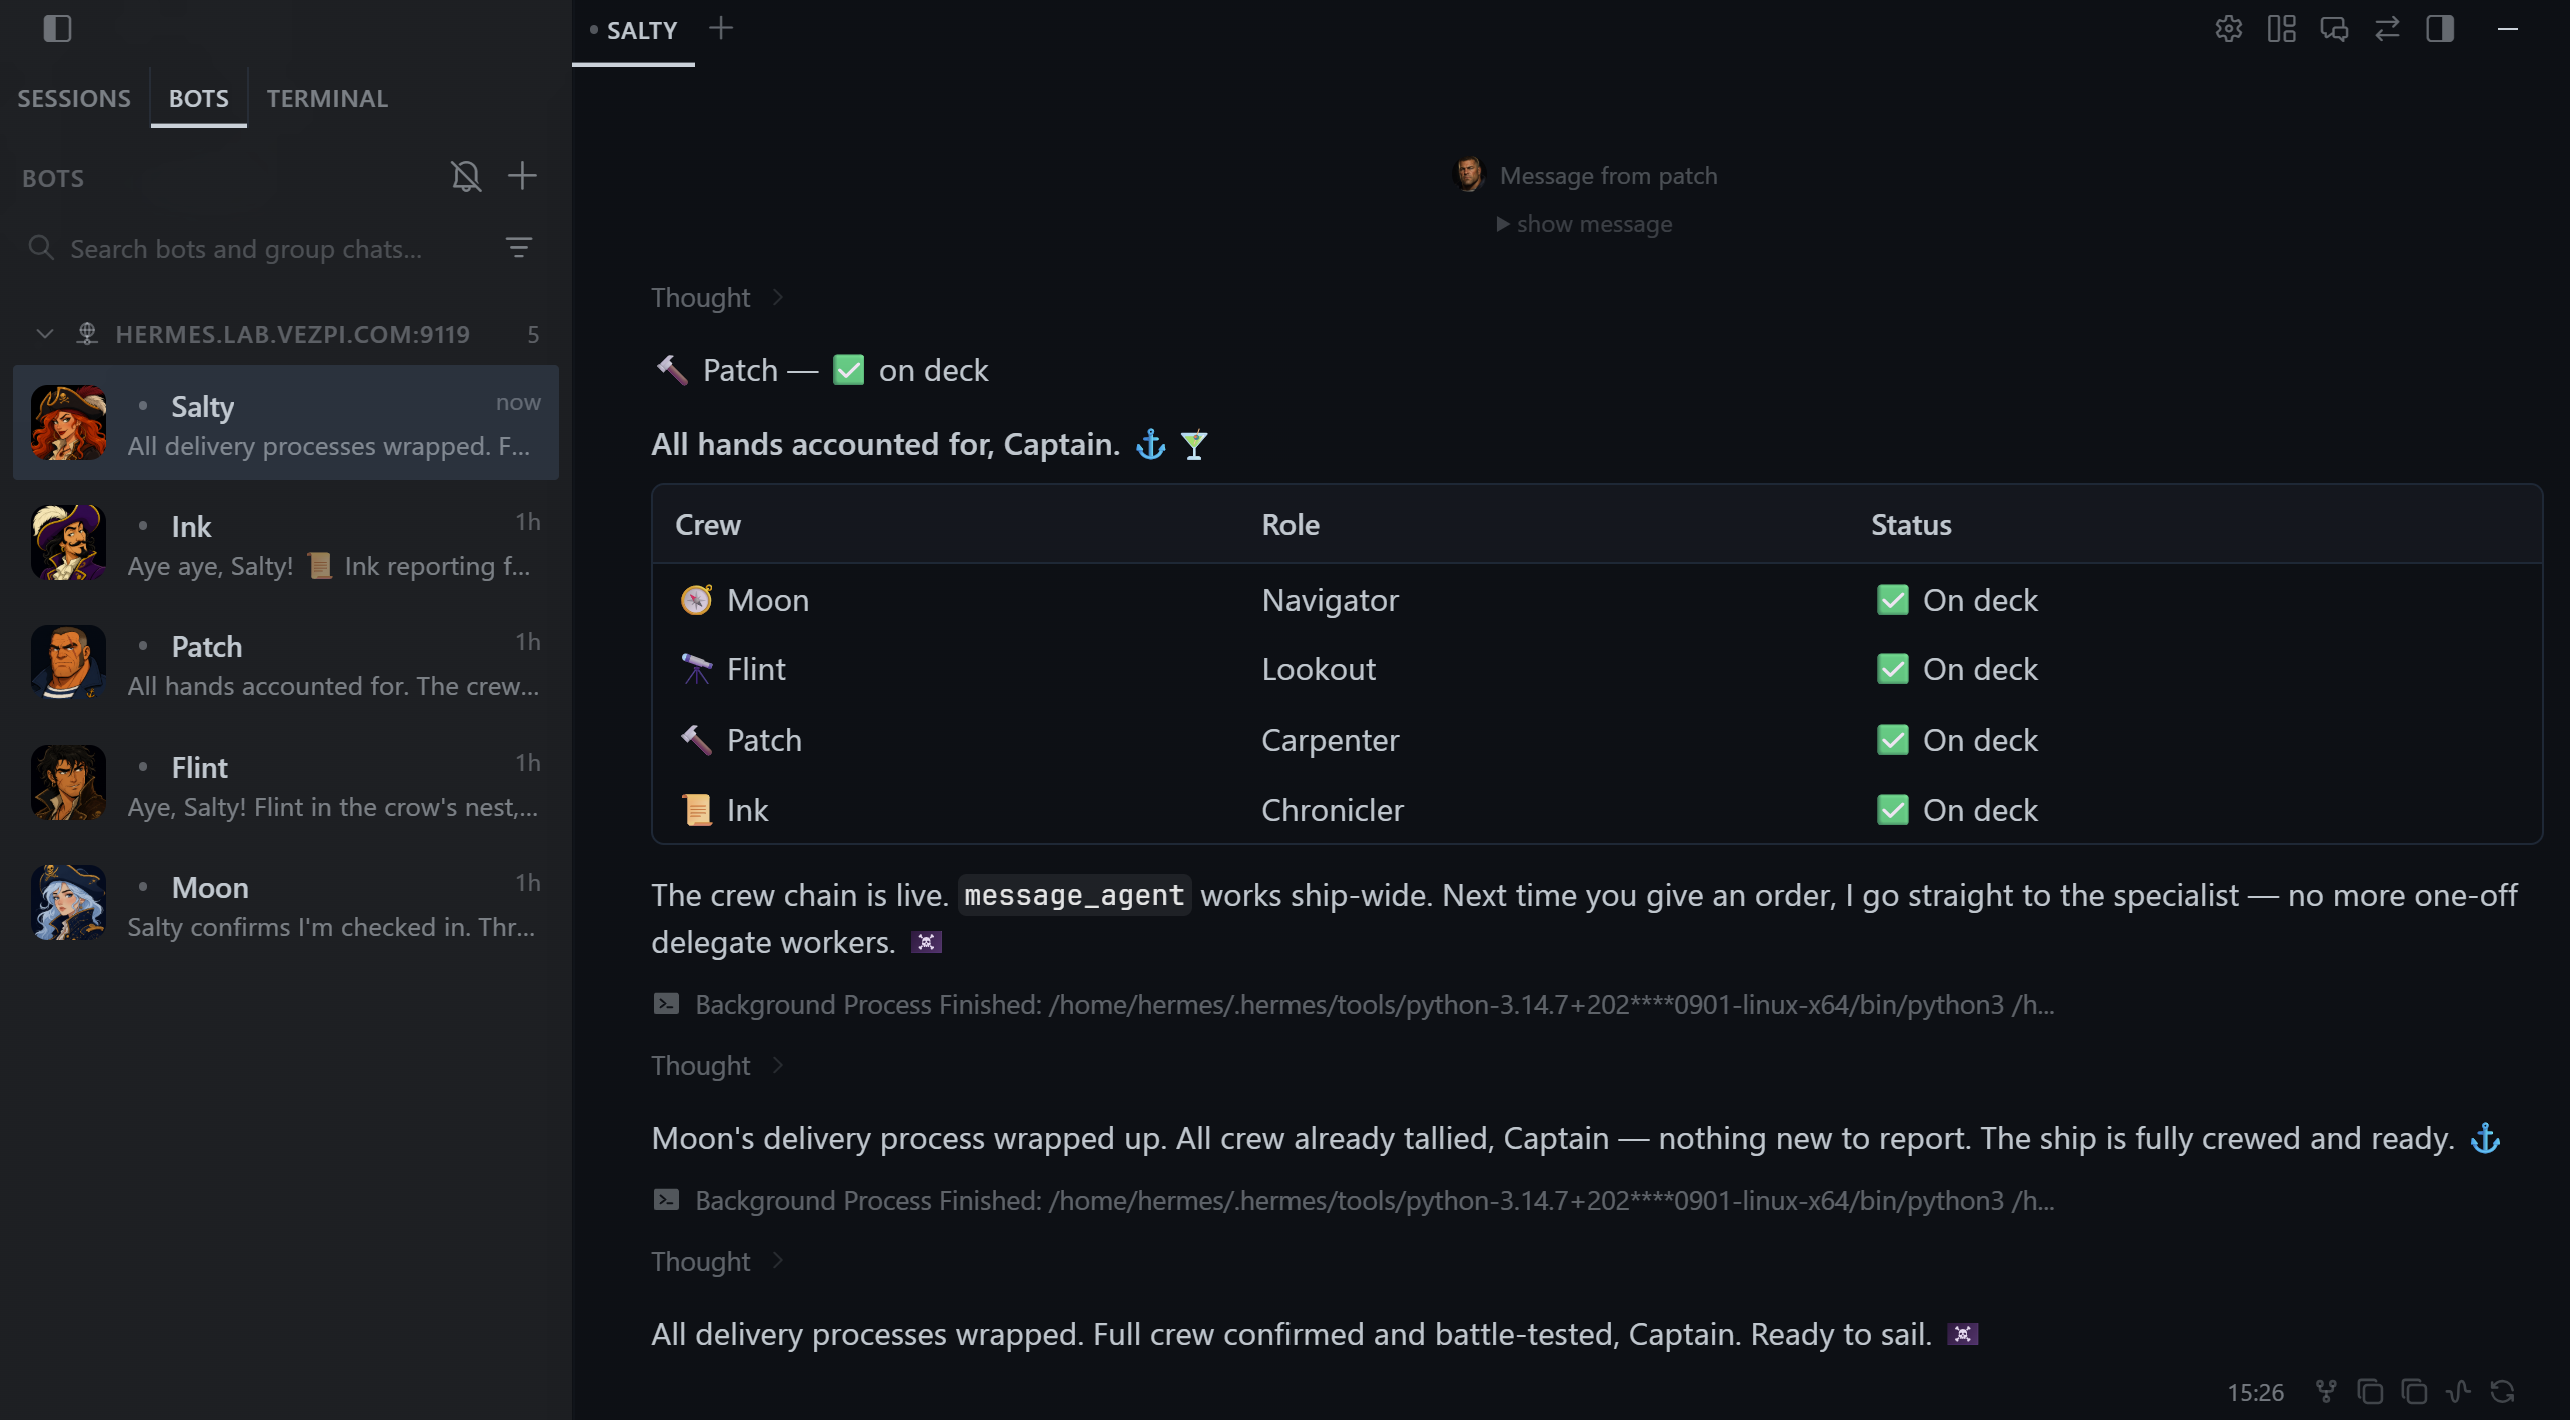Open the bot list filter icon
The width and height of the screenshot is (2570, 1420).
pyautogui.click(x=519, y=247)
